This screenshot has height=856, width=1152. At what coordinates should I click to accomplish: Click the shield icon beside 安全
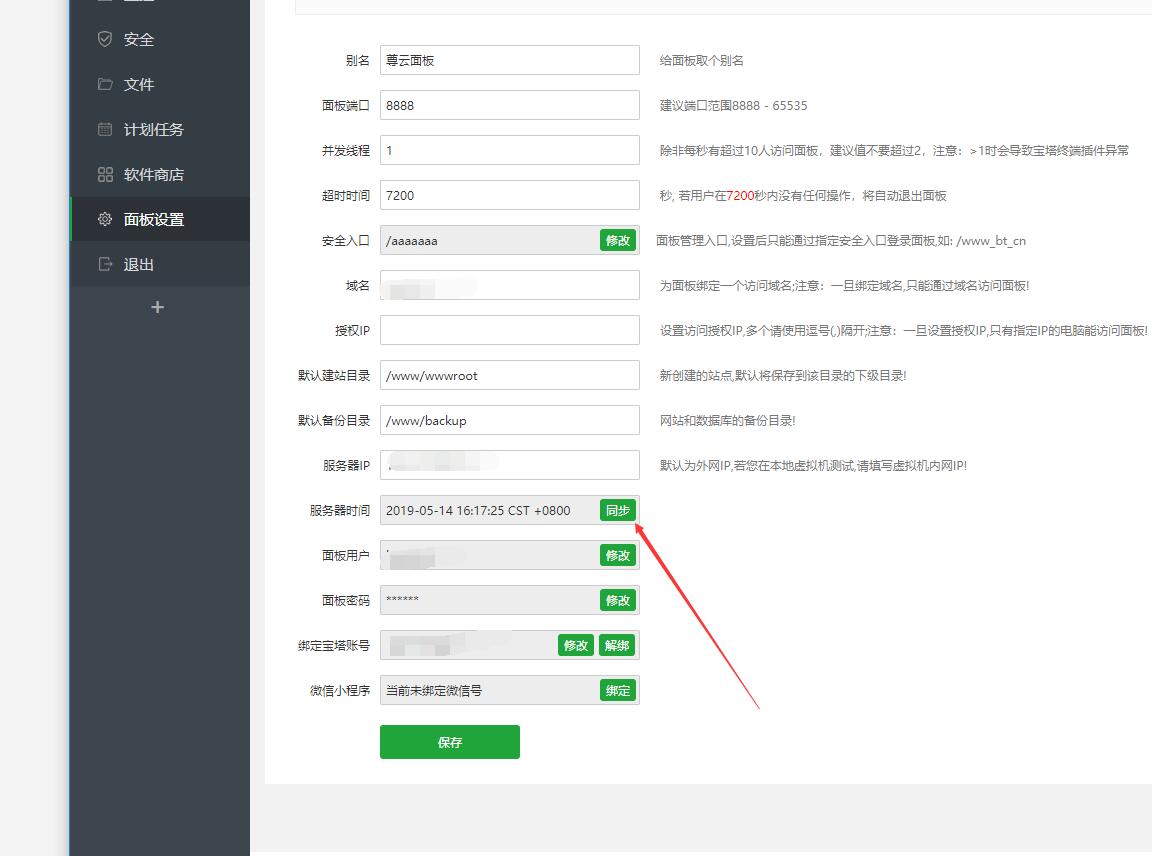point(105,39)
